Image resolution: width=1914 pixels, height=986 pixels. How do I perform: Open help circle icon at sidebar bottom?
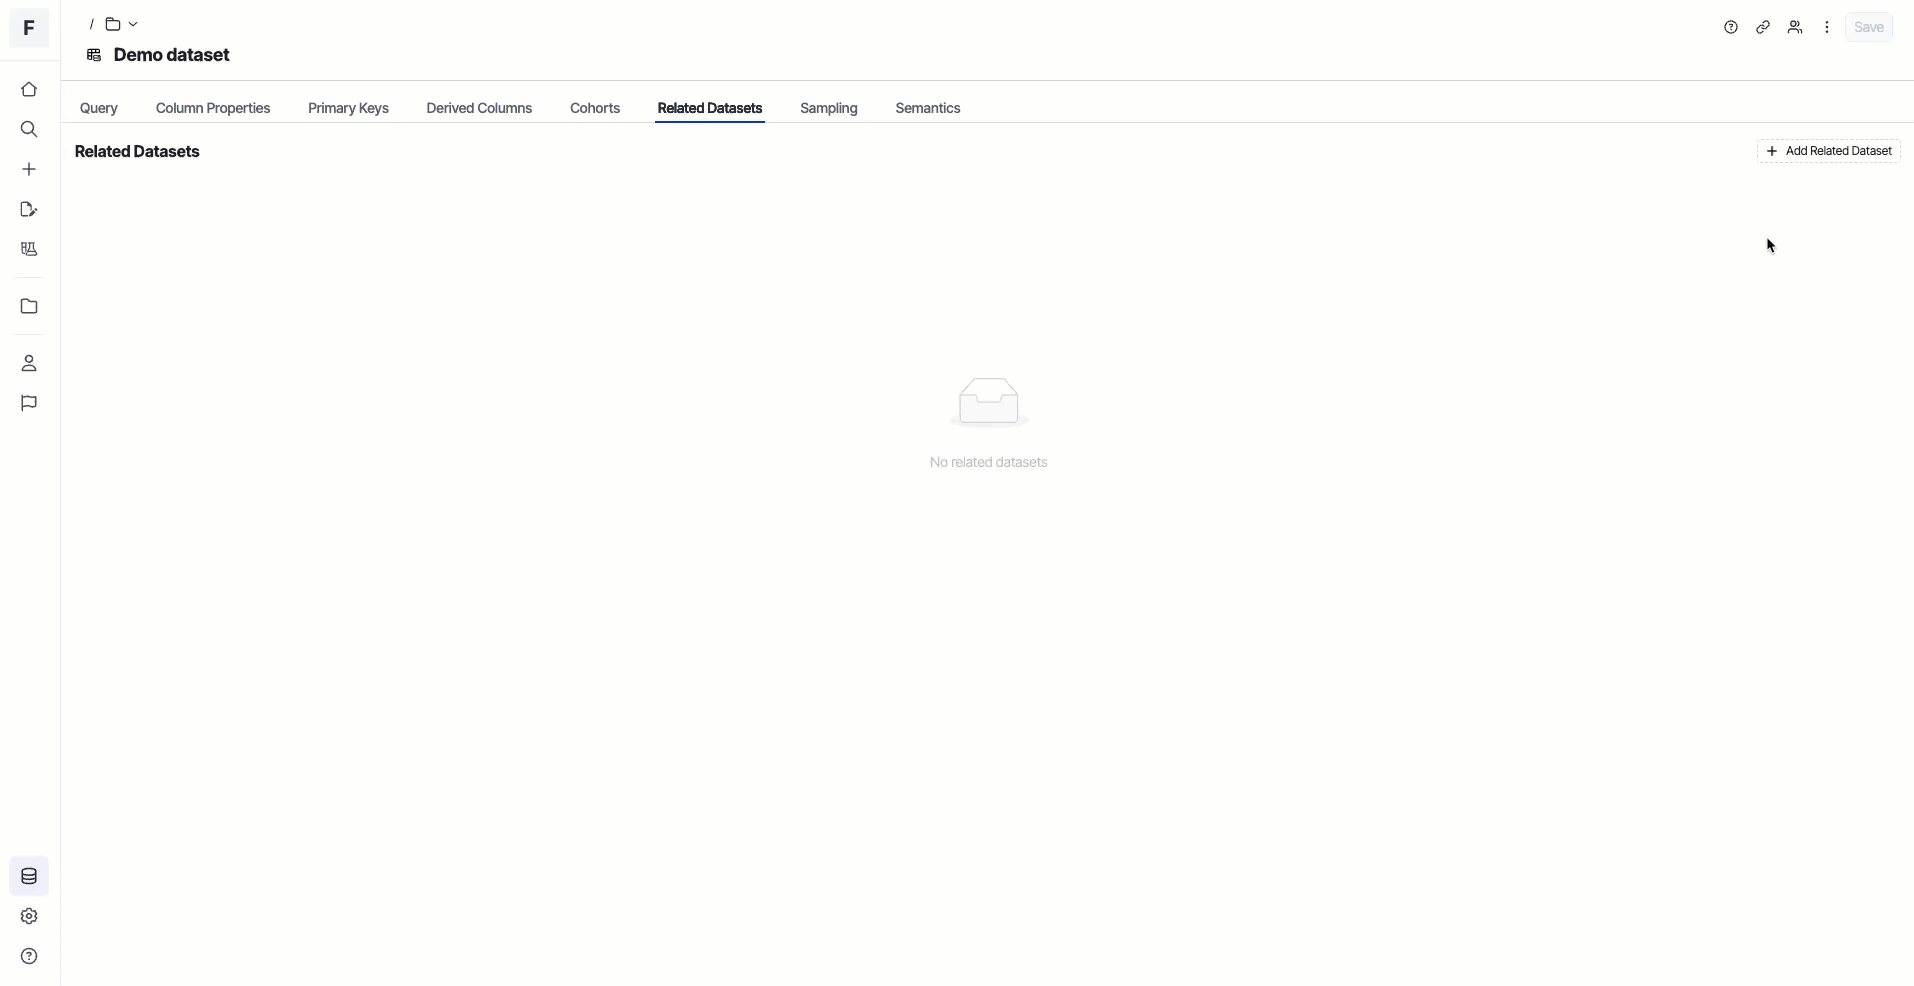(29, 957)
